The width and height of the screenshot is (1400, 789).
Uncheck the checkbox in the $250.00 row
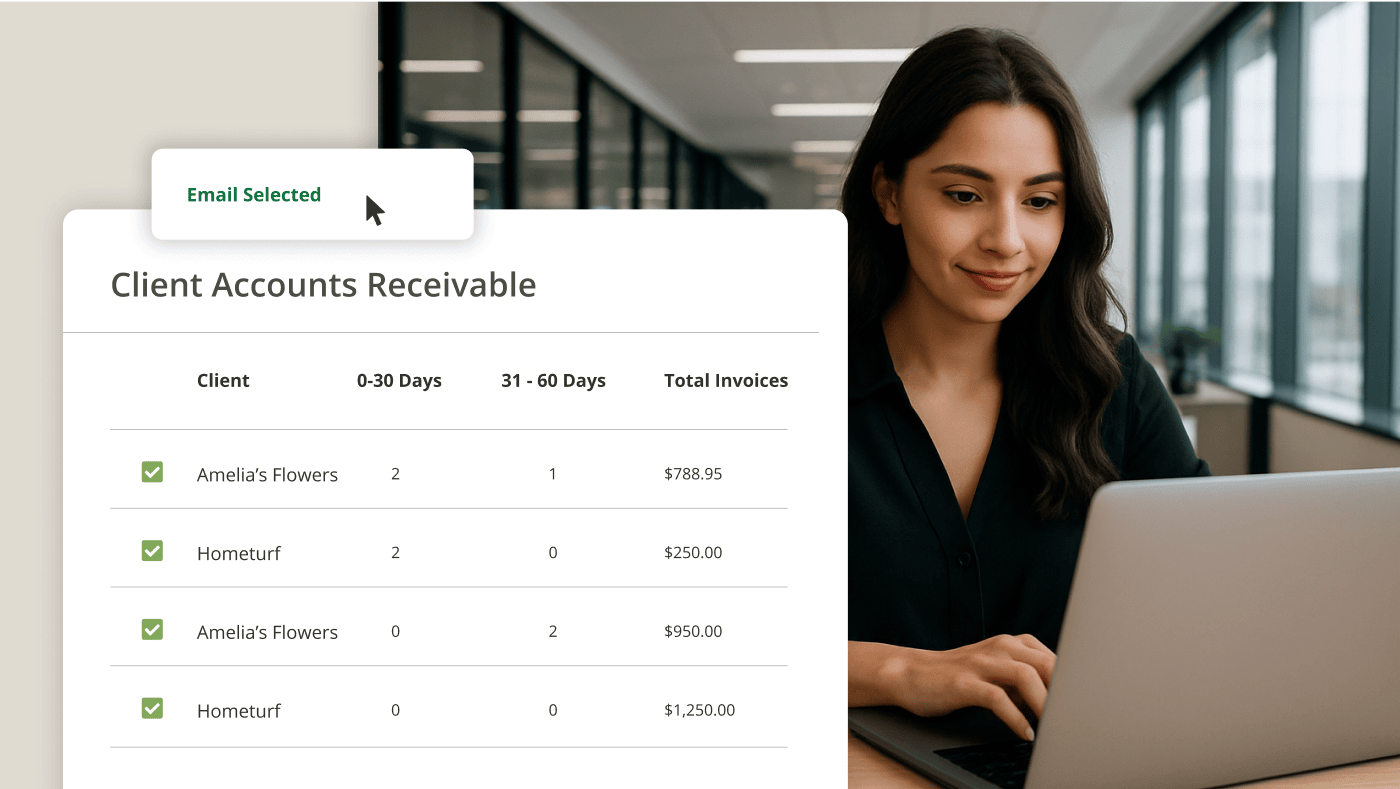(x=152, y=551)
